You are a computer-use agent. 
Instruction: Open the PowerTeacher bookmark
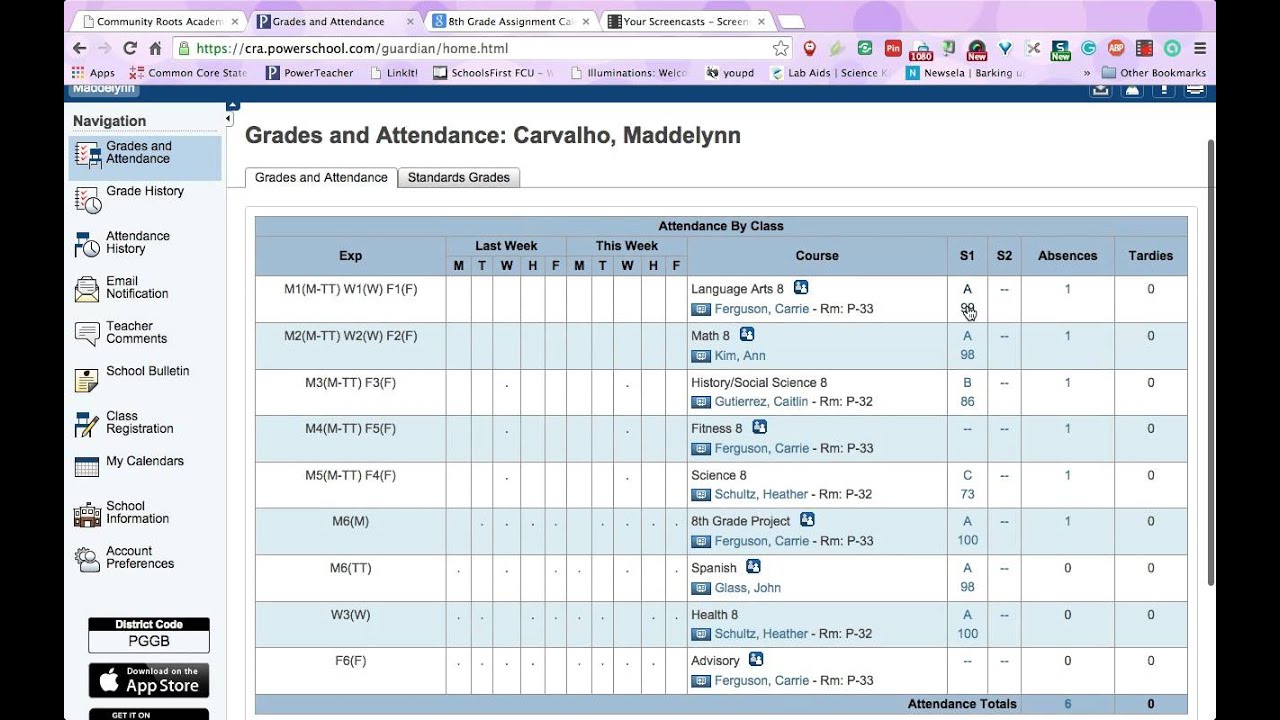click(x=310, y=73)
